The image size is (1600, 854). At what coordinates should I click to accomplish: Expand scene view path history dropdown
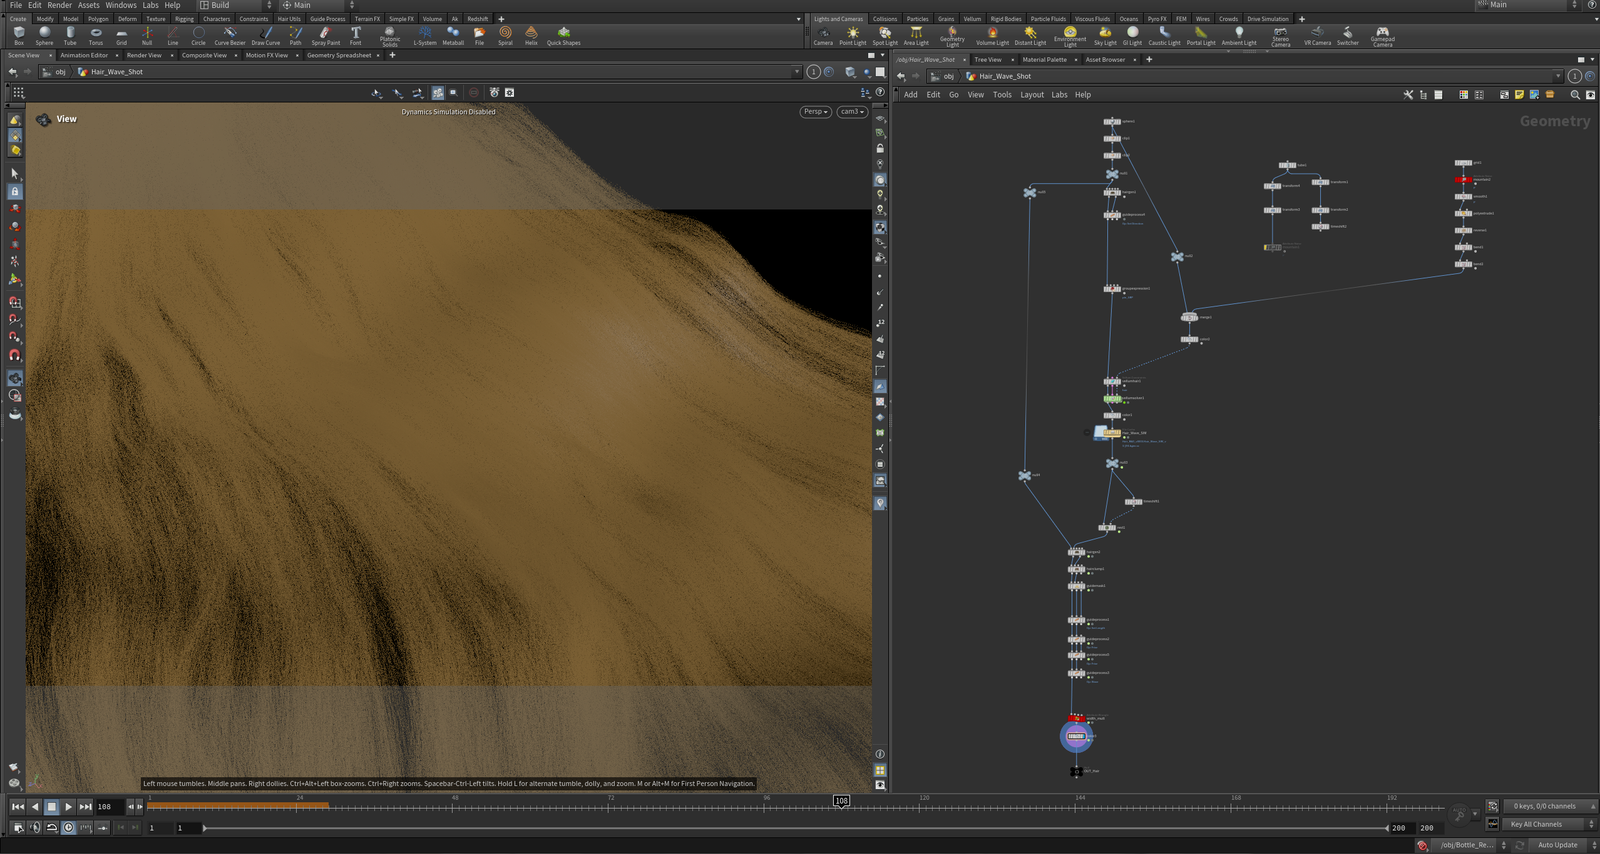797,72
